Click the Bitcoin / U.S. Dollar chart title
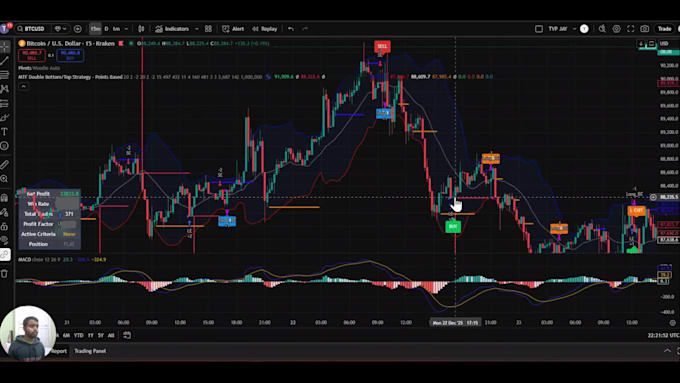Screen dimensions: 680x383 click(x=70, y=43)
